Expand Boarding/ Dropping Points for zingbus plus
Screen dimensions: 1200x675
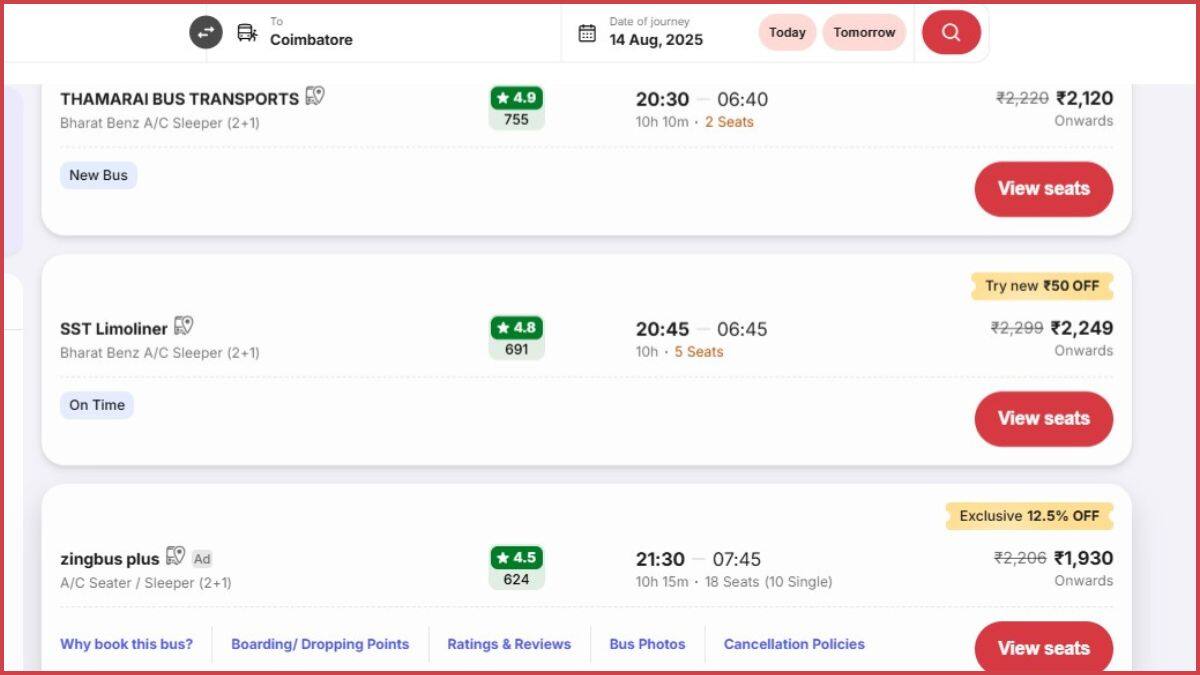click(319, 644)
